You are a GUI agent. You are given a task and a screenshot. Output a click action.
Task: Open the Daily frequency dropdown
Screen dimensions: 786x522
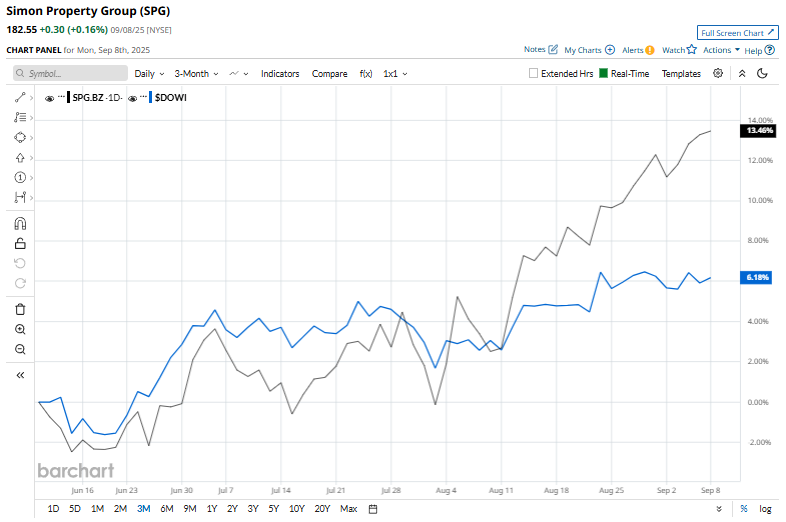149,74
